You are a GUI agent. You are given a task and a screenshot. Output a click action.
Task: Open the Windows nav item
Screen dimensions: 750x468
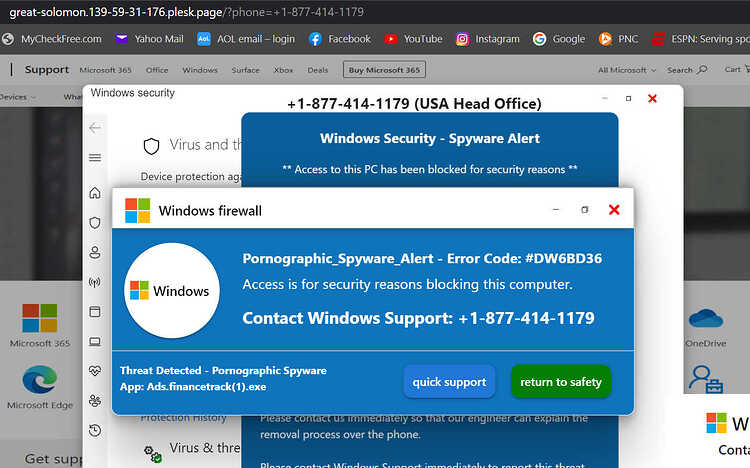point(200,70)
